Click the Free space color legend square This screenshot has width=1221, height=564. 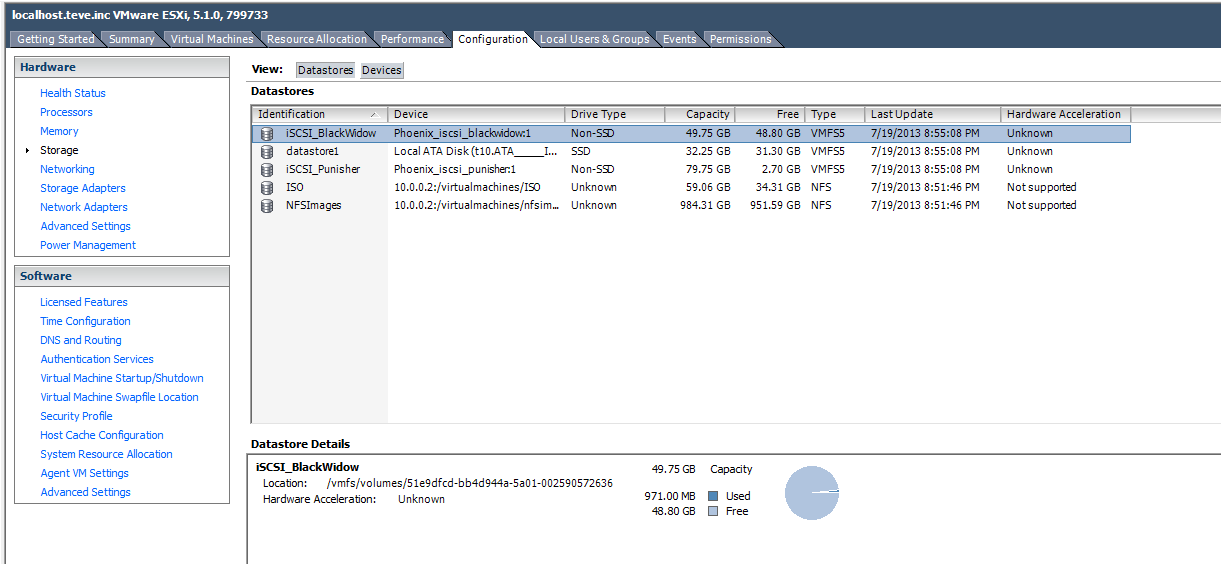coord(713,511)
